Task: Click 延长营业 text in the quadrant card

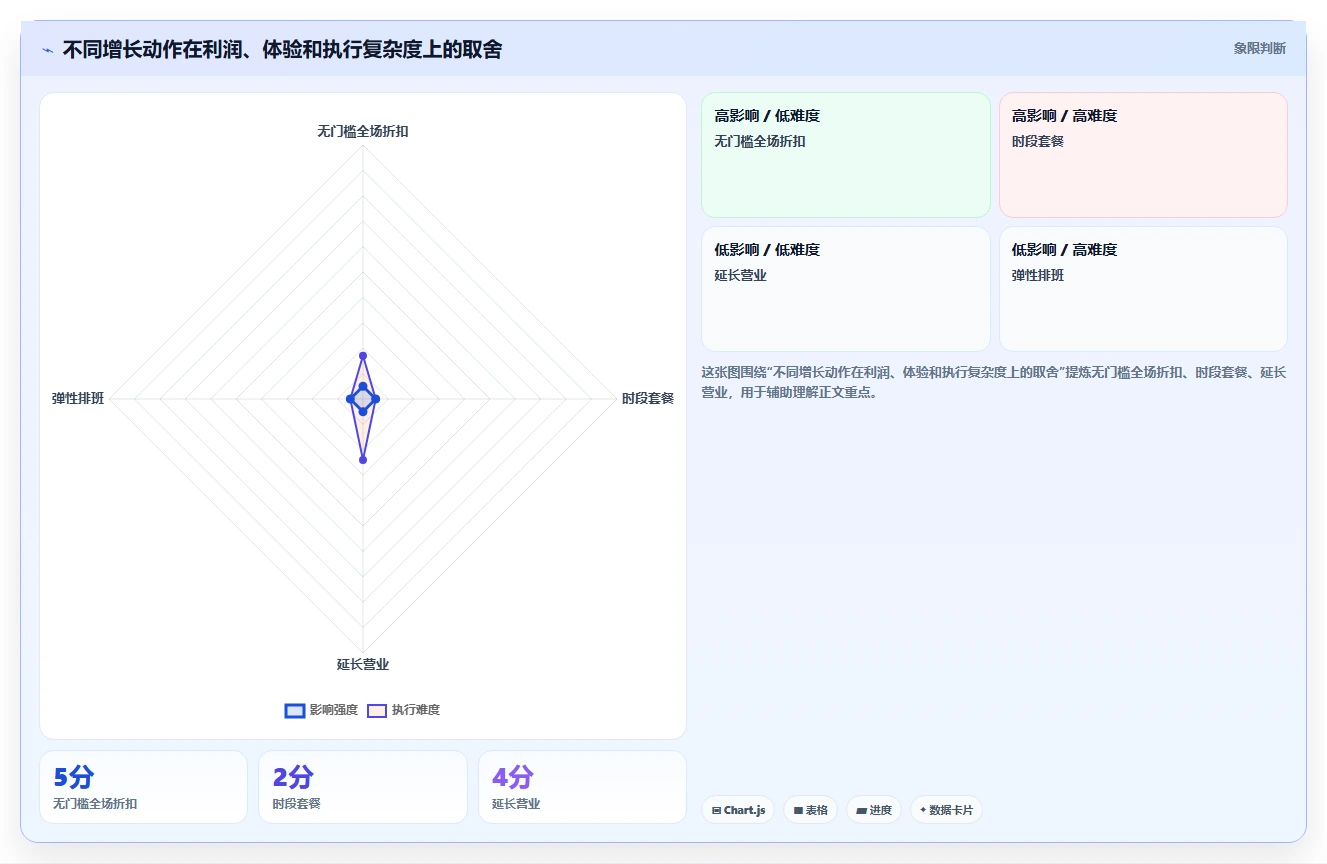Action: (x=741, y=276)
